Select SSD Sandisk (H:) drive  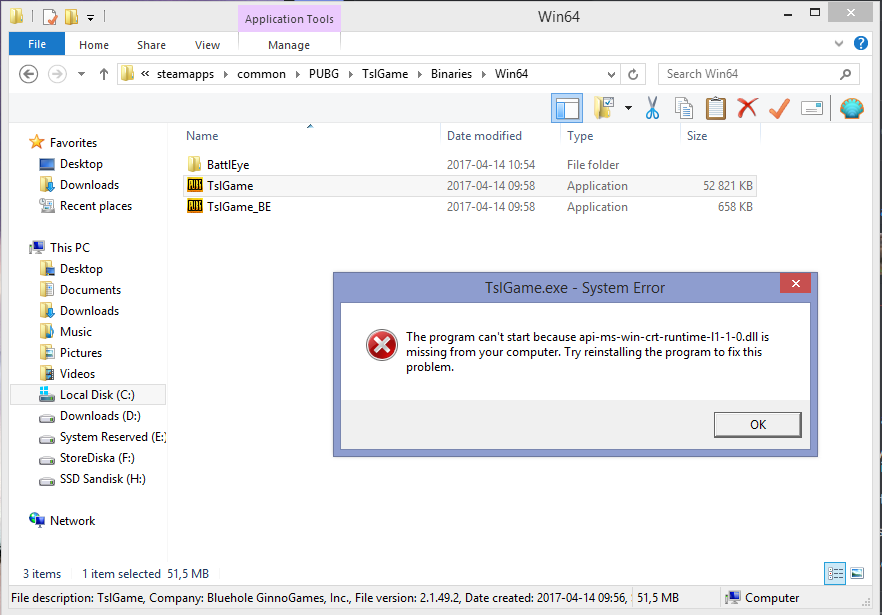[102, 479]
